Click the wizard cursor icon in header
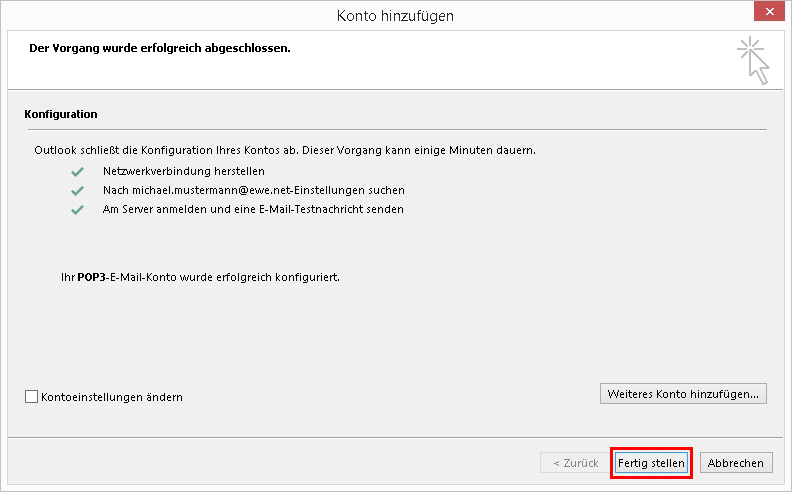 (753, 60)
